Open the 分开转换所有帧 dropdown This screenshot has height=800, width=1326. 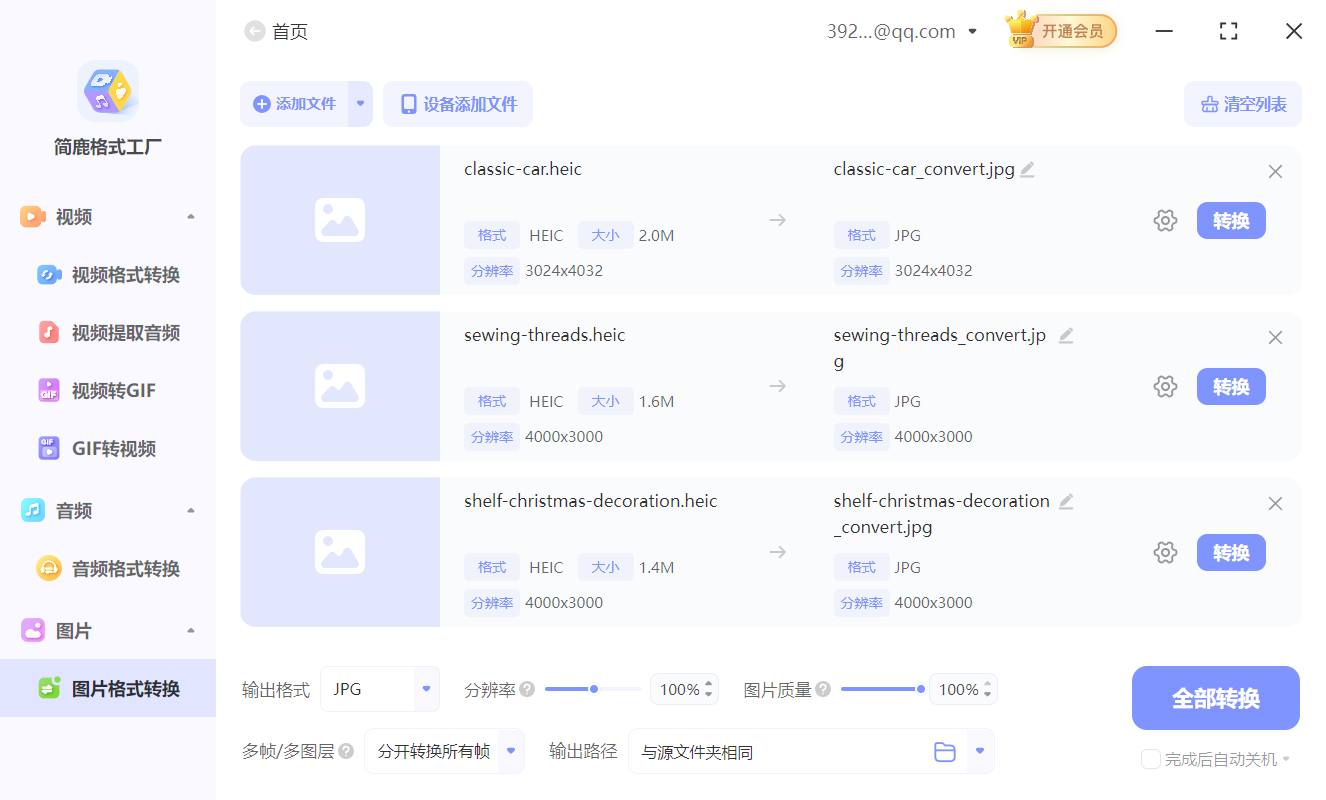[x=444, y=751]
